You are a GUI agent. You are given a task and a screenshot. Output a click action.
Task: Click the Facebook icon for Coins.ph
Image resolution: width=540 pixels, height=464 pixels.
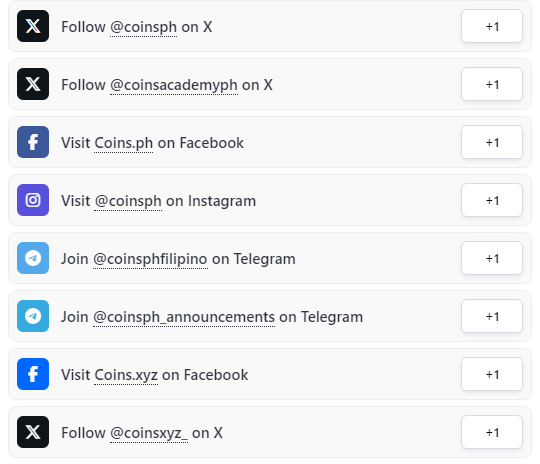(x=33, y=142)
